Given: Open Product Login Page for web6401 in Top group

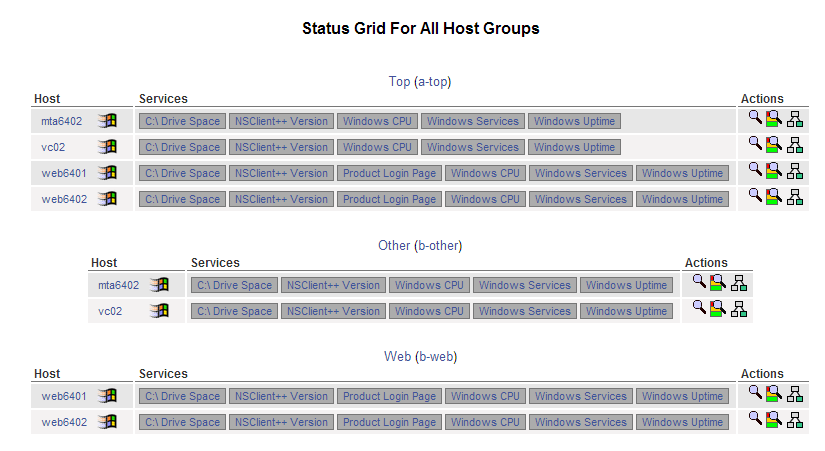Looking at the screenshot, I should click(x=389, y=173).
